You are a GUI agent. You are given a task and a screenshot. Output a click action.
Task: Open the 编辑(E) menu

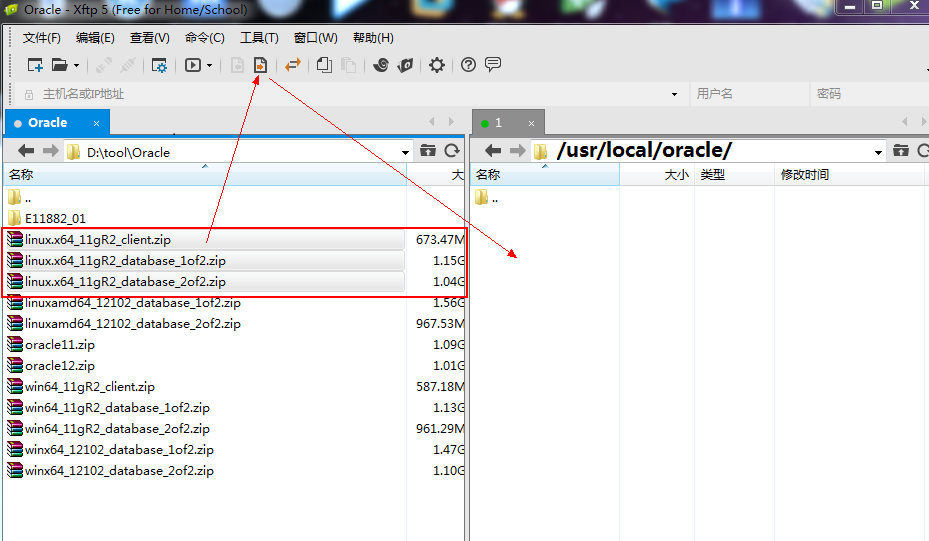[95, 38]
